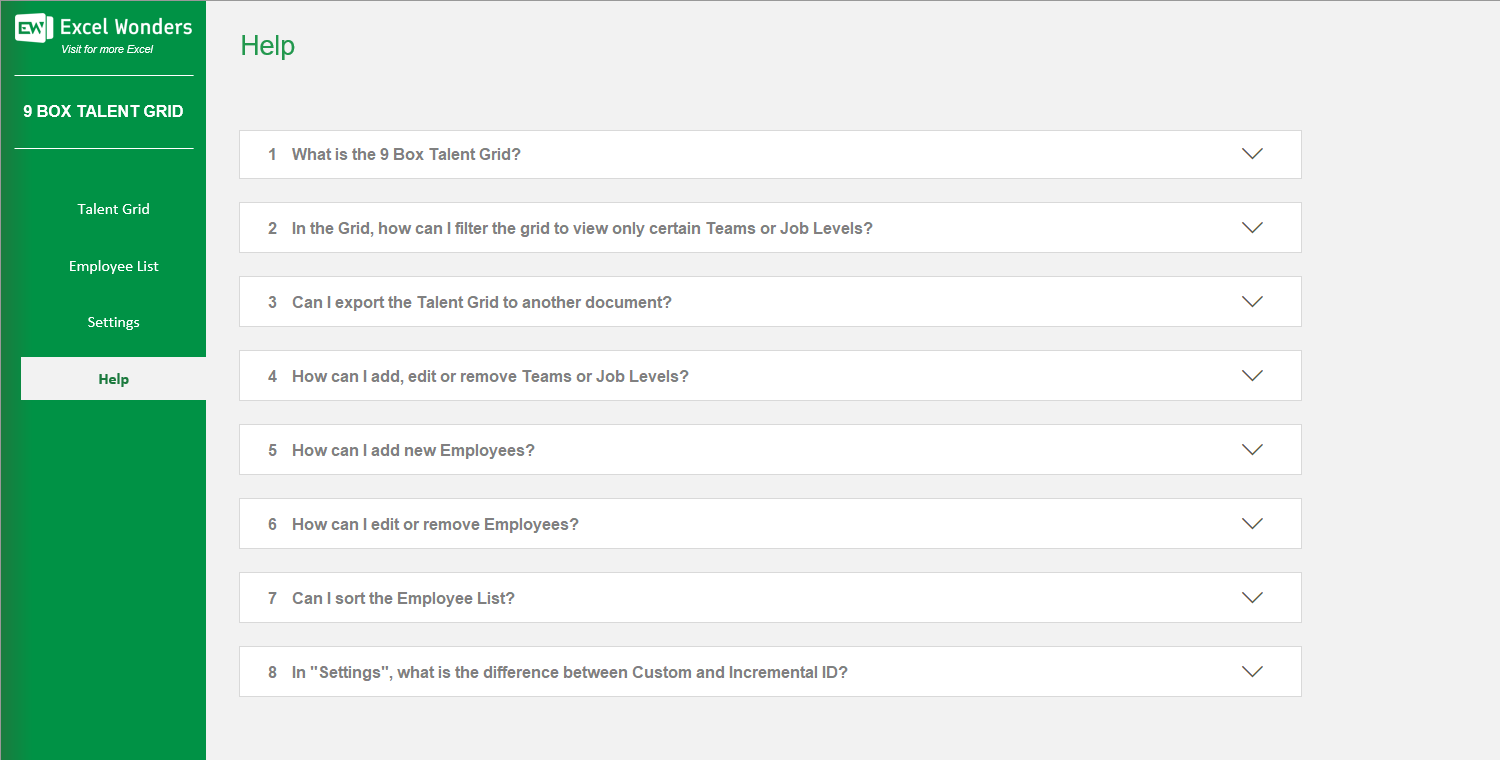This screenshot has height=760, width=1500.
Task: Click the chevron beside the export question
Action: pyautogui.click(x=1252, y=302)
